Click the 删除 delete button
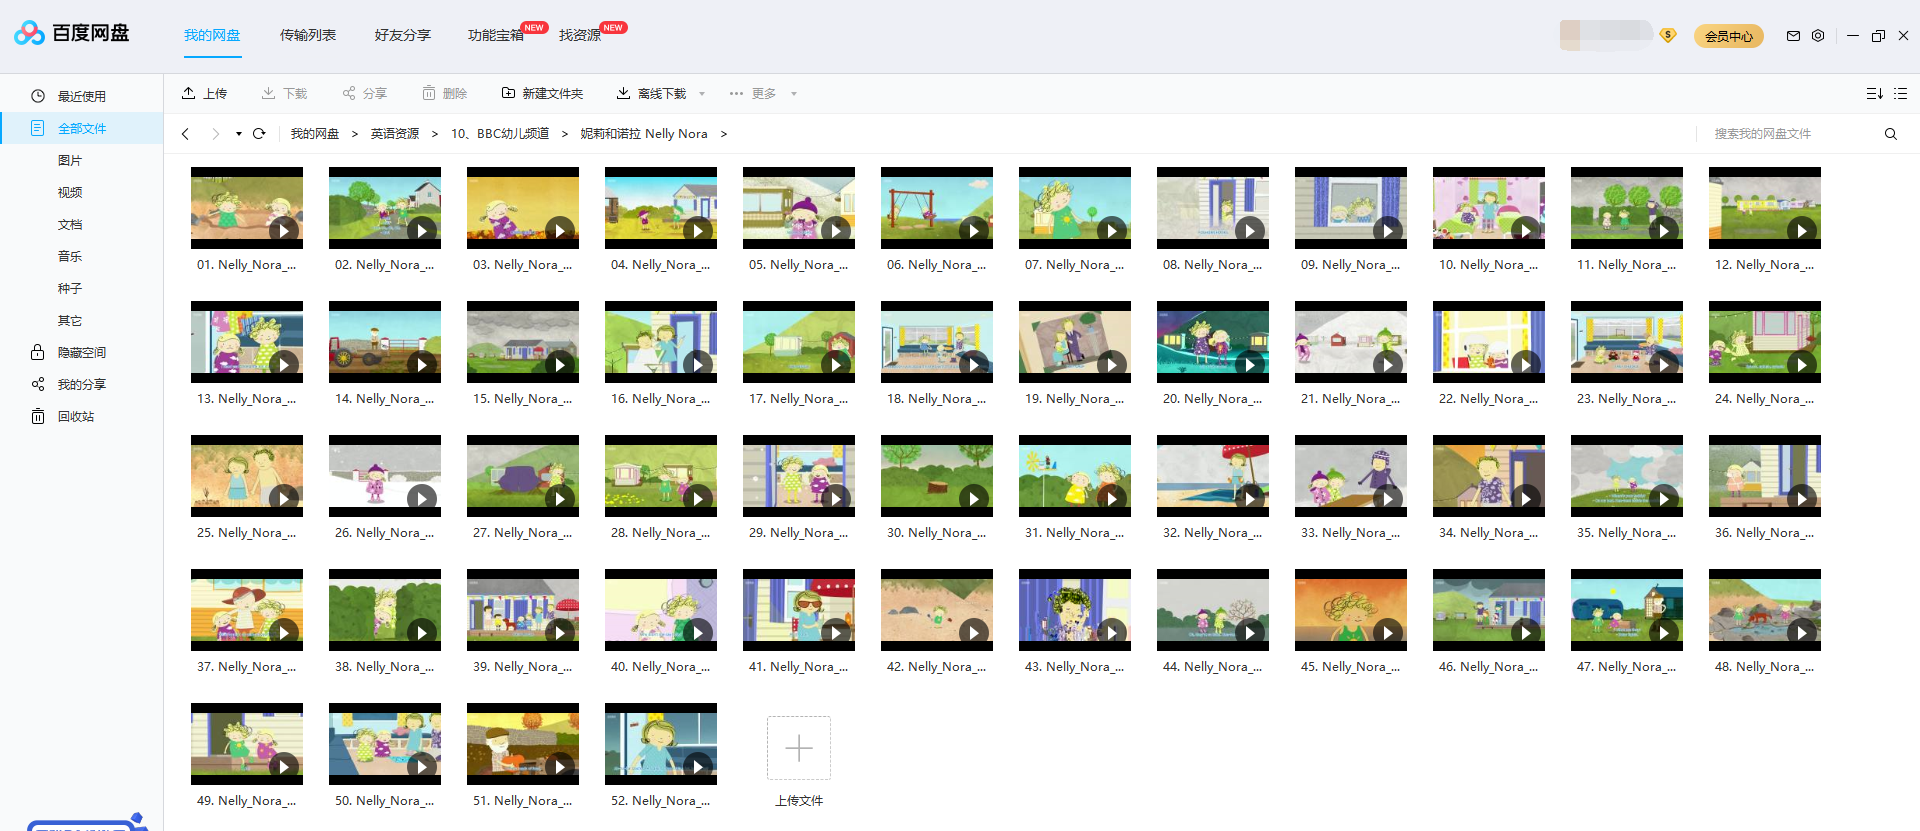 coord(445,93)
